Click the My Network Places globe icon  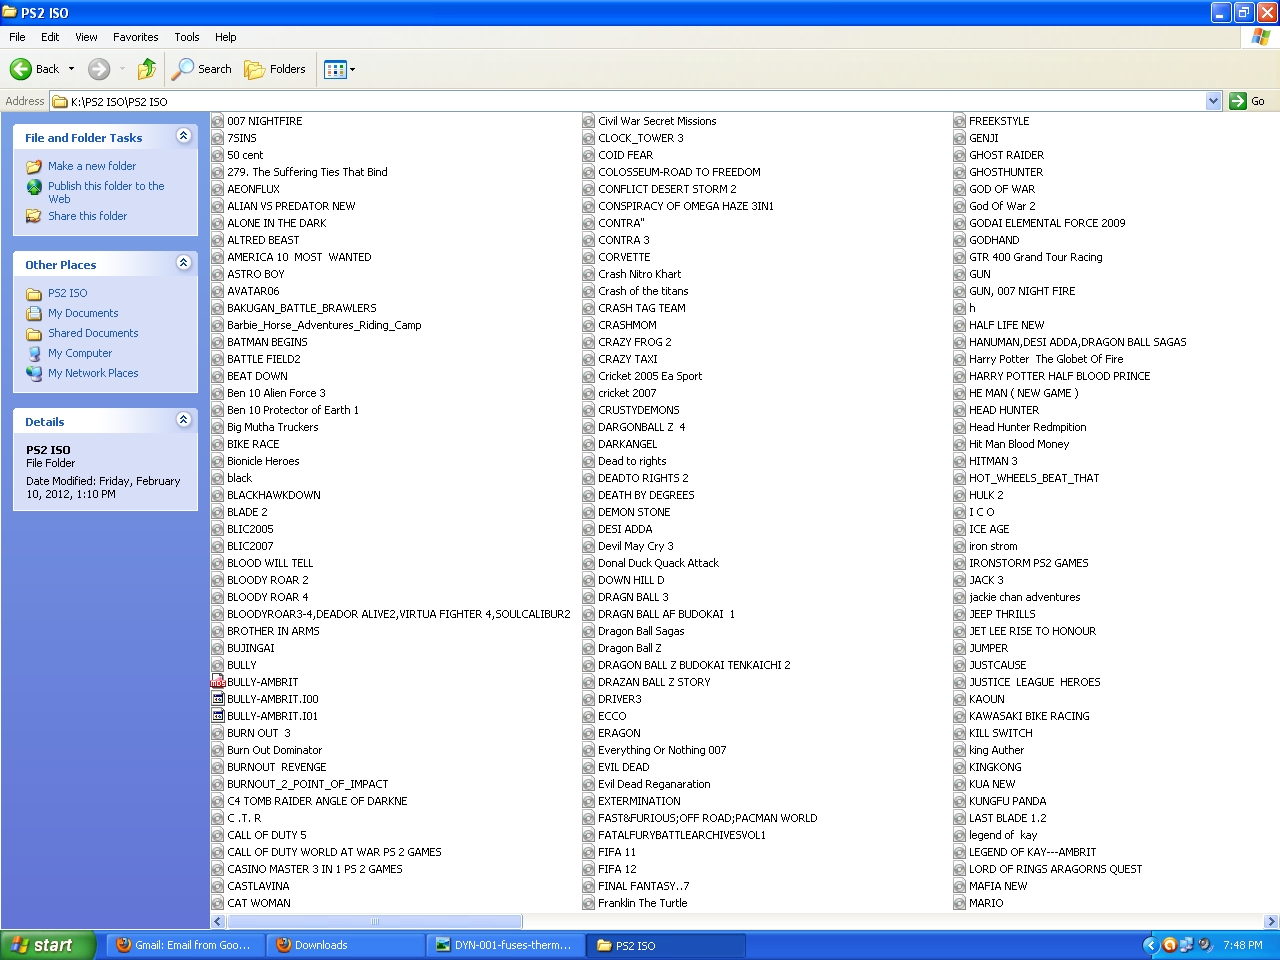34,373
